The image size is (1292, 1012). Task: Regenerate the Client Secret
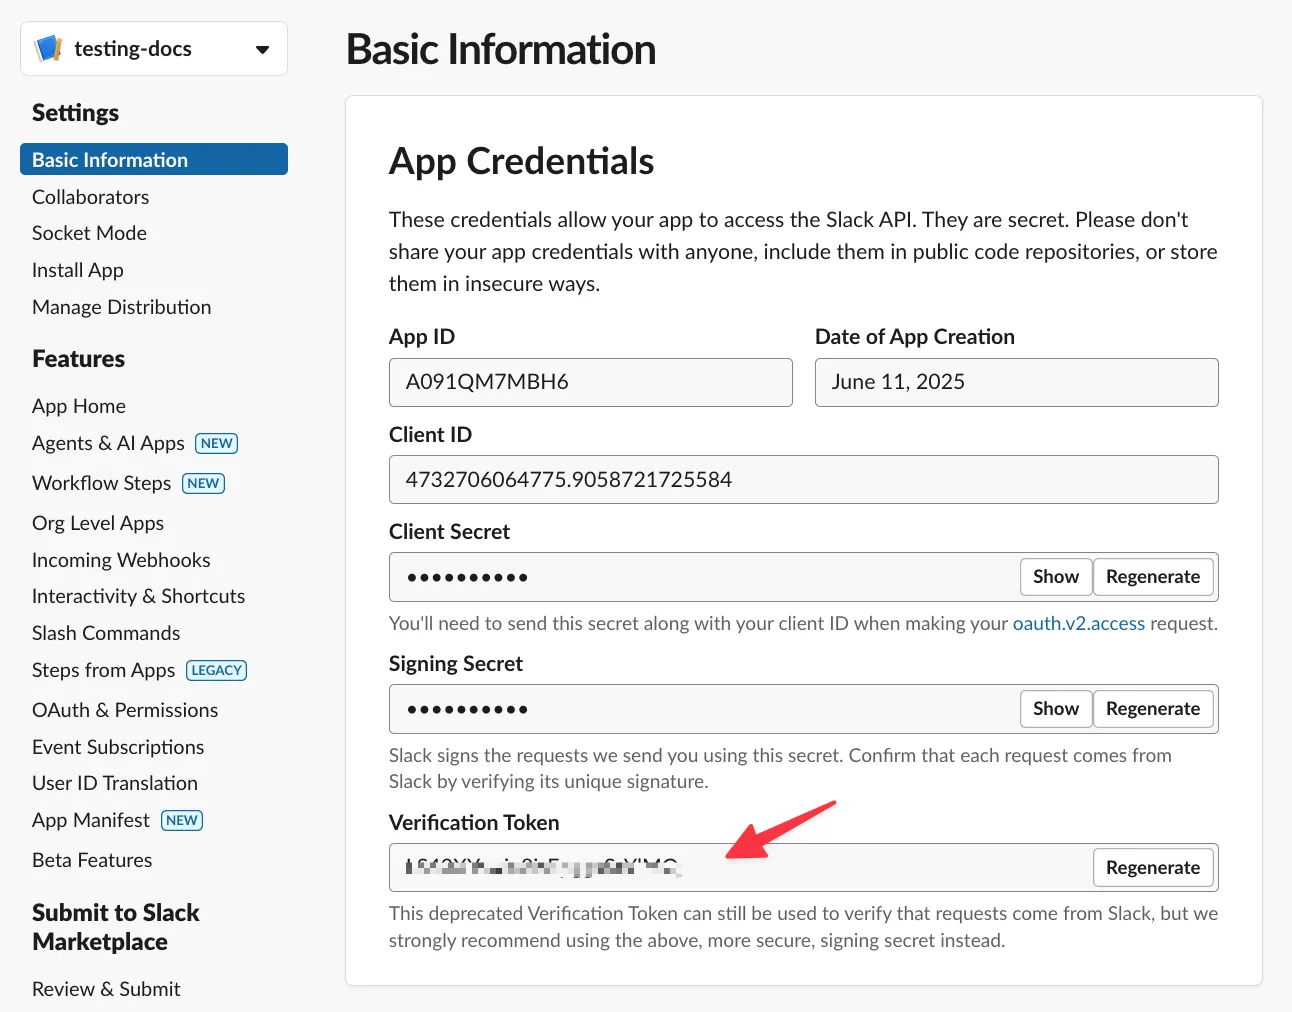point(1152,577)
